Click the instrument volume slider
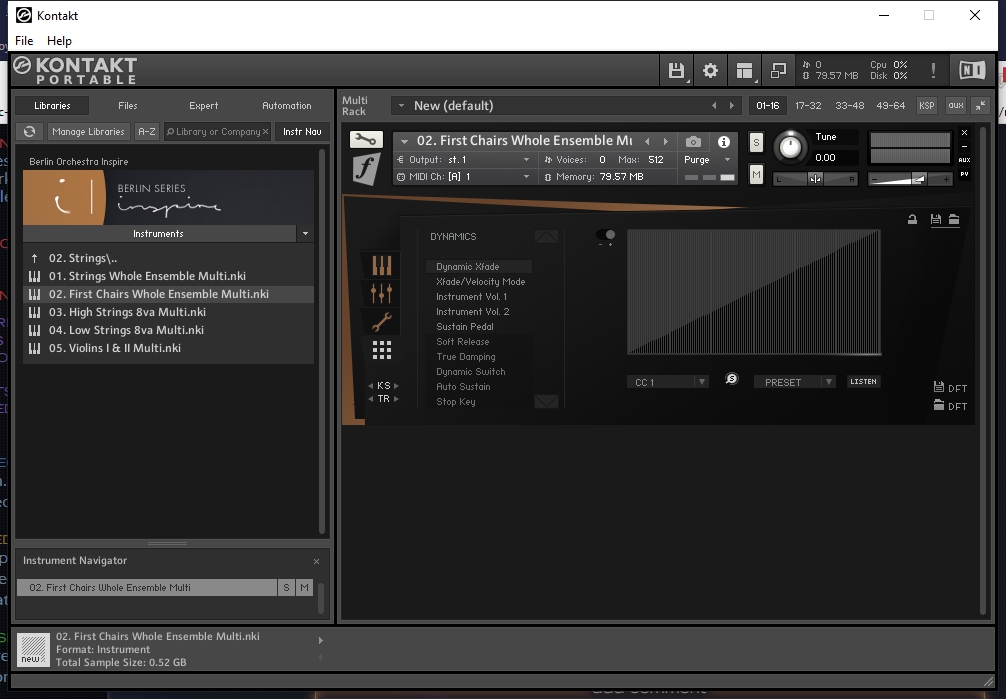This screenshot has width=1006, height=699. 910,180
